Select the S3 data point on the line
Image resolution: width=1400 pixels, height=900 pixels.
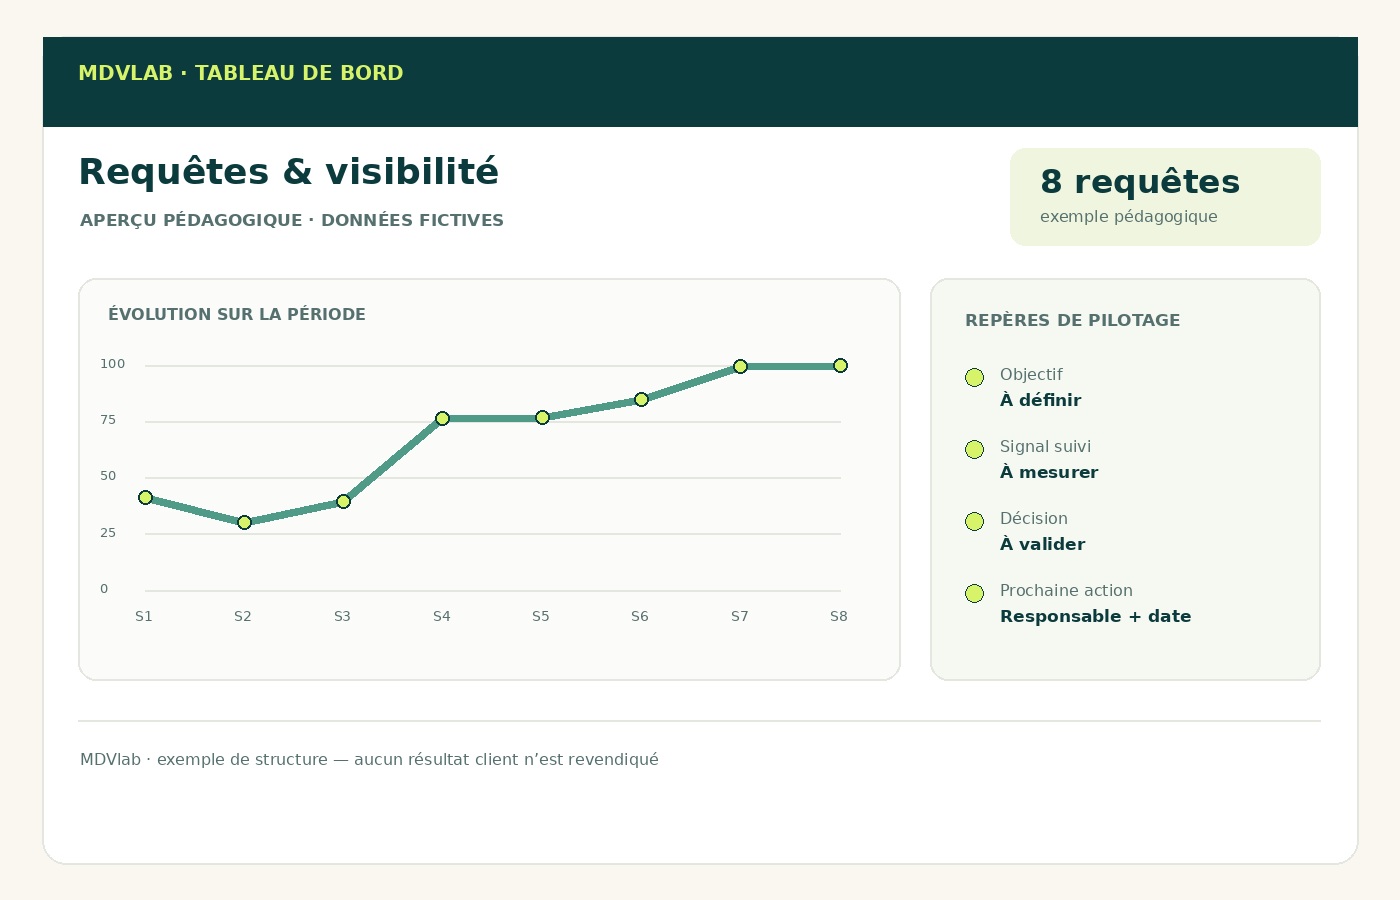tap(343, 501)
